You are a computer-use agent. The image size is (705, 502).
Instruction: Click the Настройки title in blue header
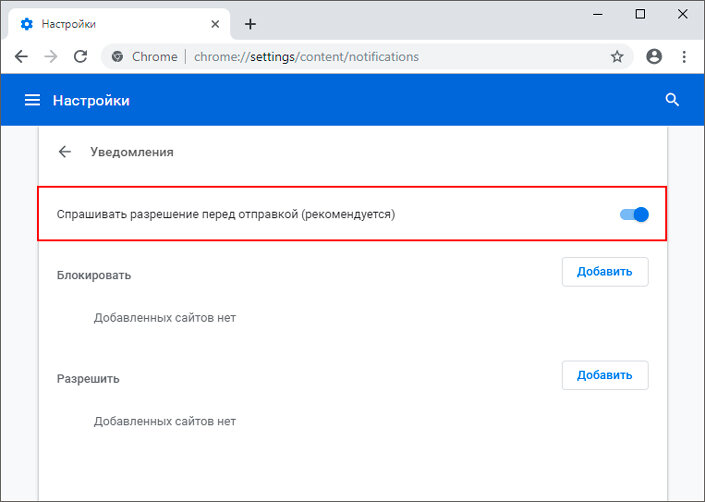click(x=91, y=100)
